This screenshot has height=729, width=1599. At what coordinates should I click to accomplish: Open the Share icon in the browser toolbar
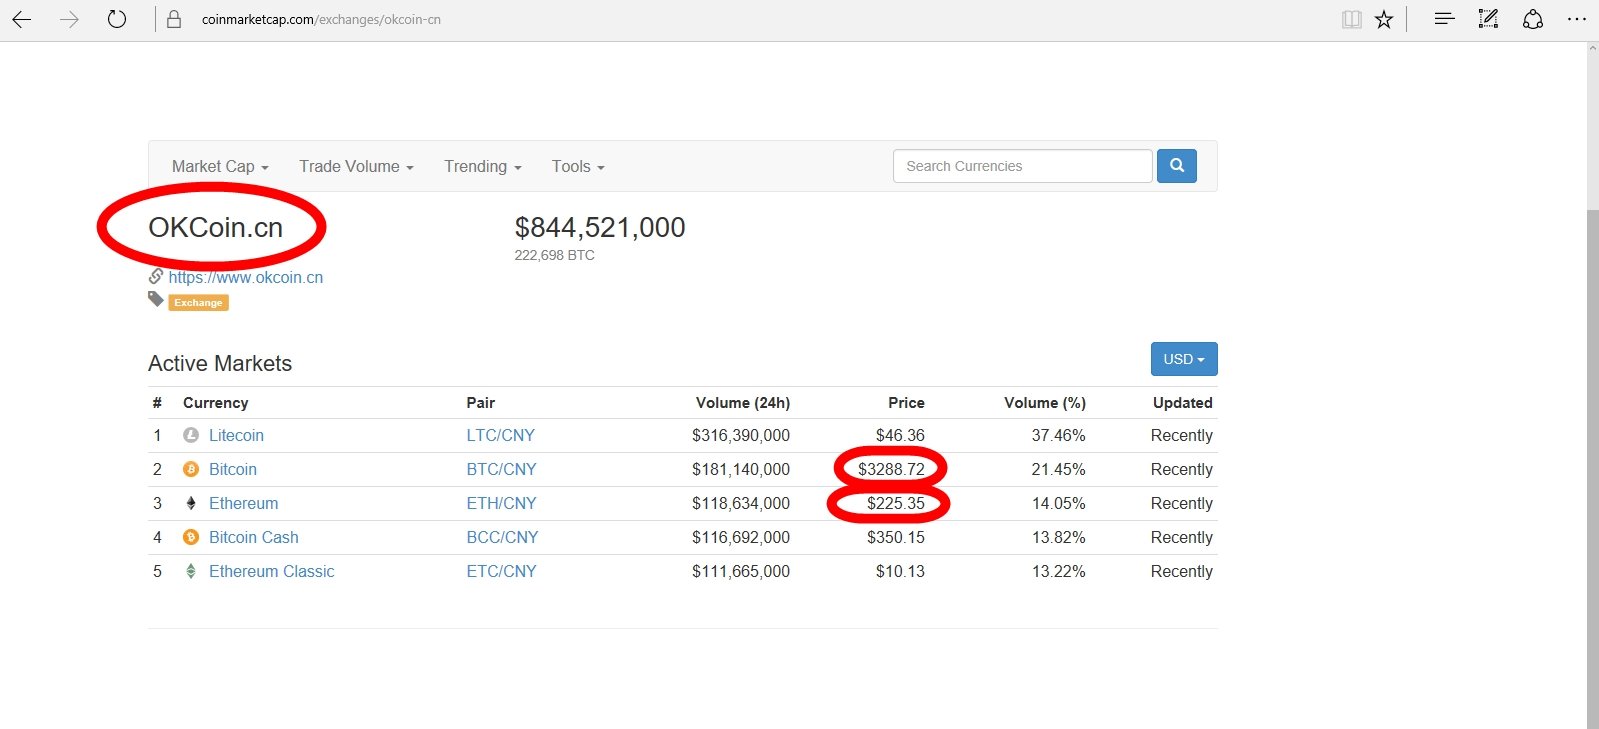click(1533, 19)
